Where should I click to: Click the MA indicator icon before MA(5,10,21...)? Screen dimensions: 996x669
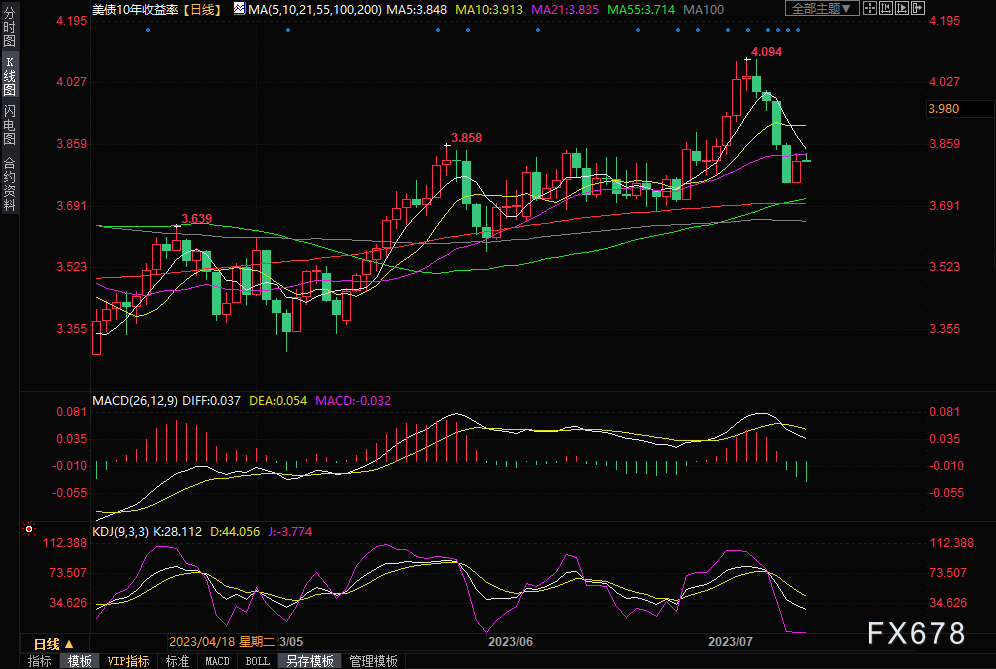tap(239, 9)
